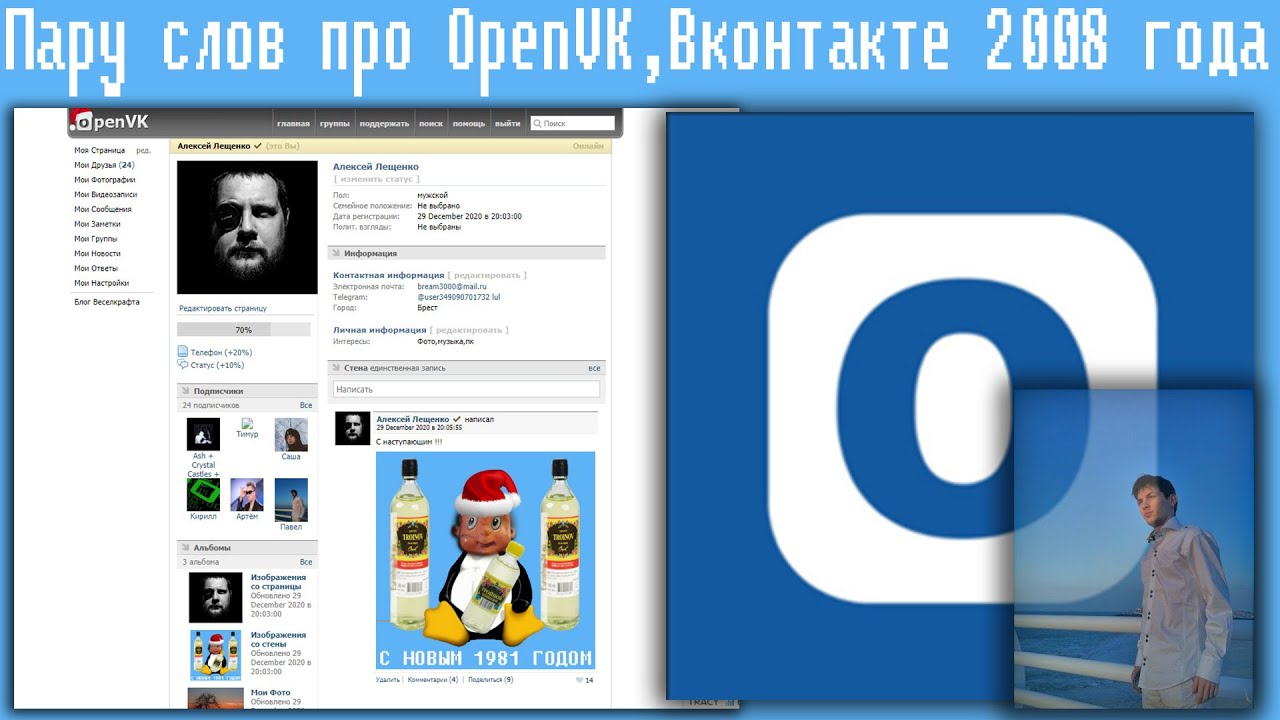Collapse the Информация section arrow

(337, 254)
